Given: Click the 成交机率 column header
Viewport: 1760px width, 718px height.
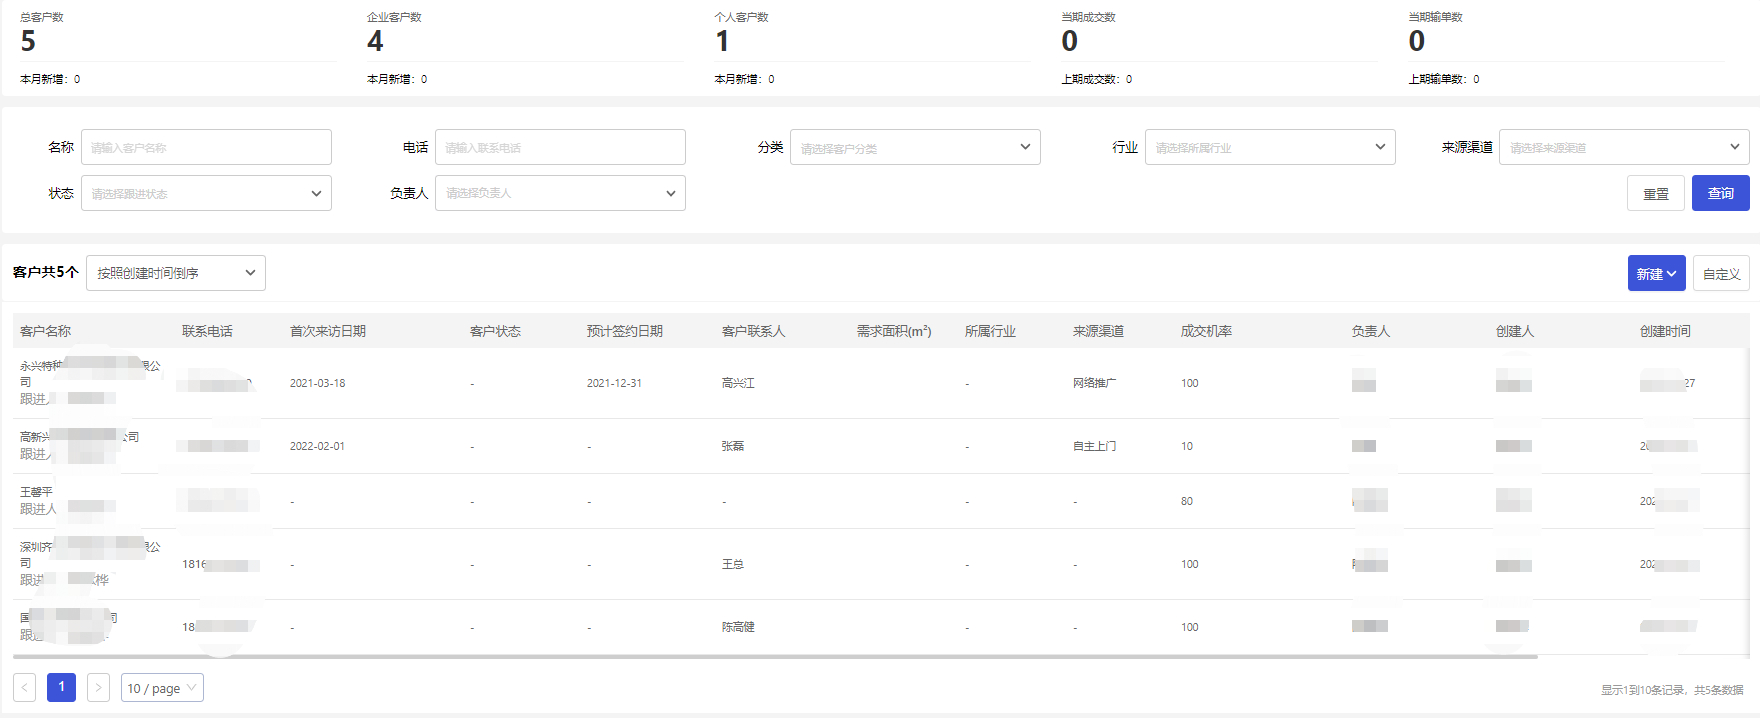Looking at the screenshot, I should (1206, 331).
